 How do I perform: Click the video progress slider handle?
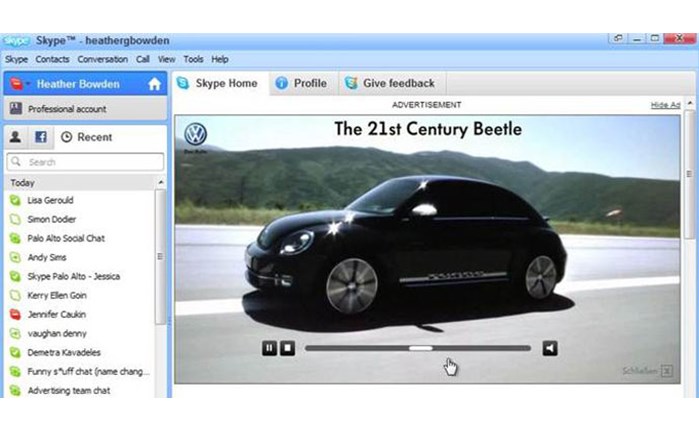(x=420, y=348)
